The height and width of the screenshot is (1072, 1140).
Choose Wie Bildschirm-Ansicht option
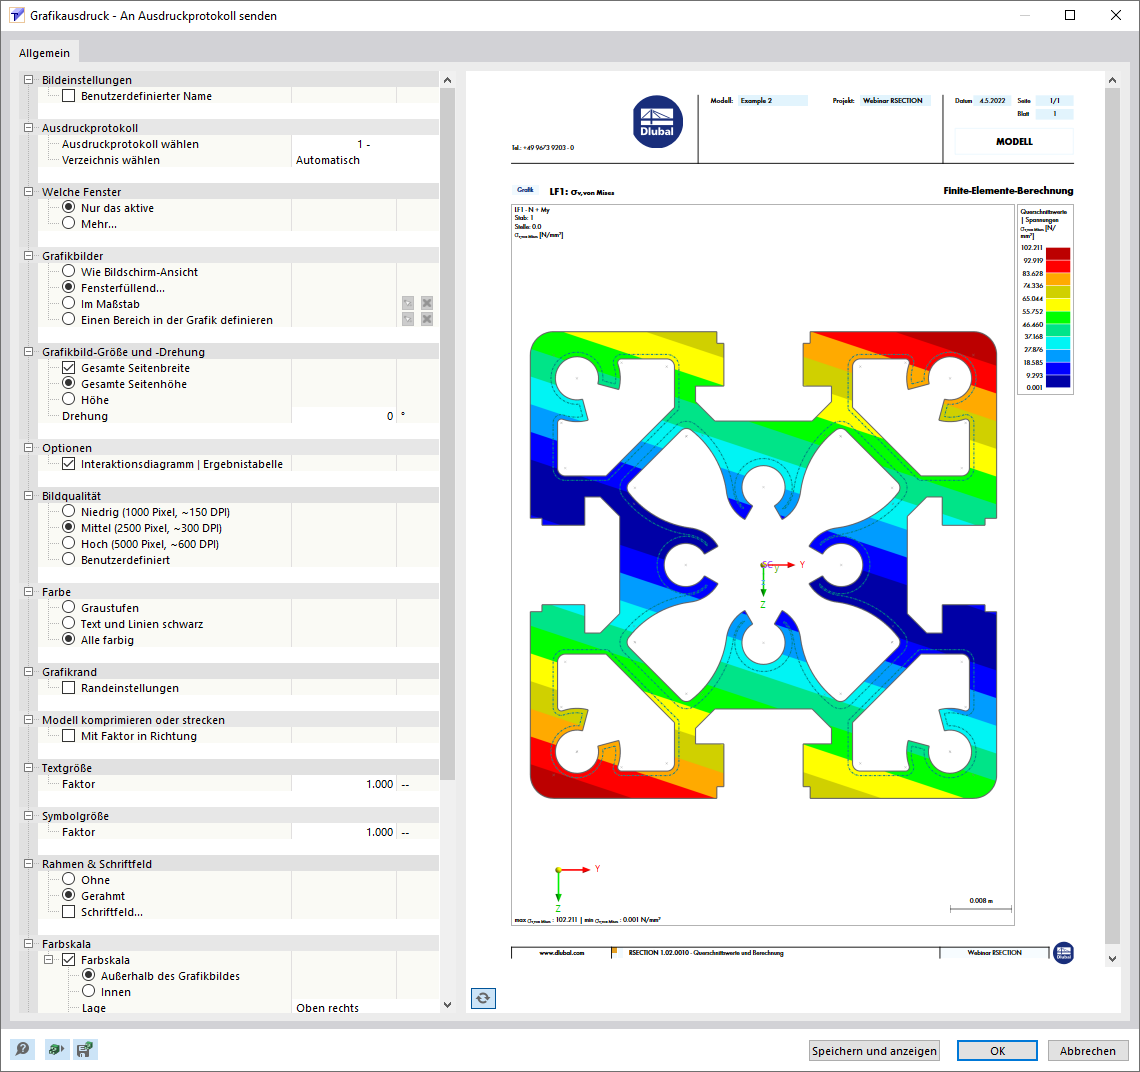pyautogui.click(x=68, y=271)
